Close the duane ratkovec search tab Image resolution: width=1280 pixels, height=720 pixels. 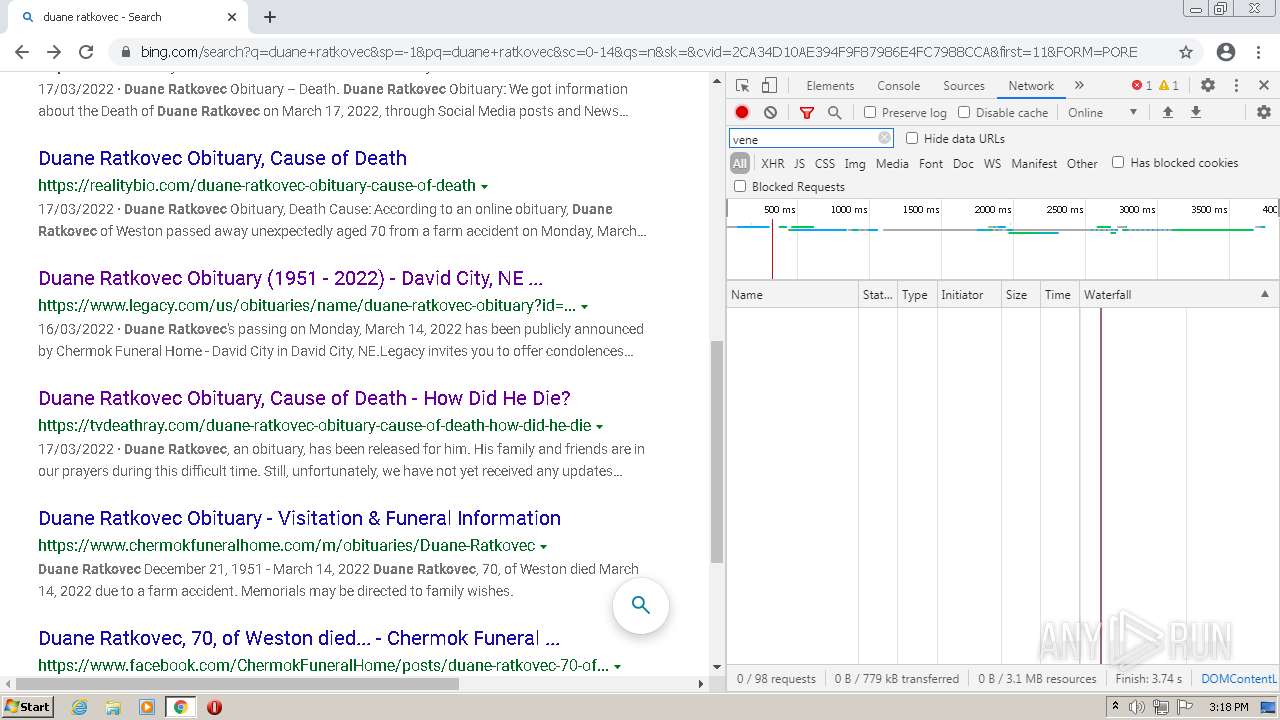(x=232, y=17)
